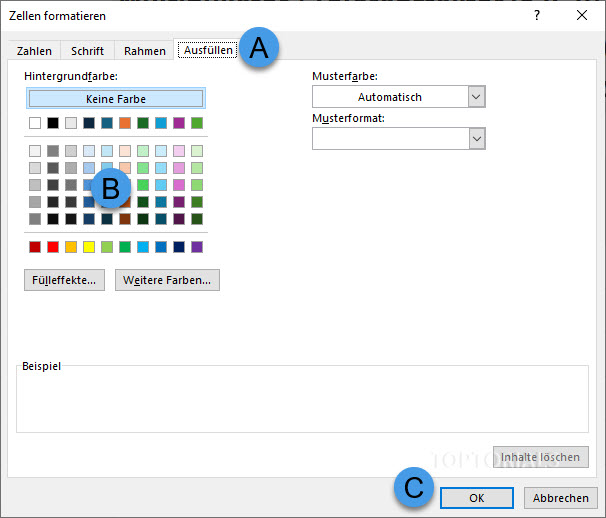Choose the black swatch in top color row

click(x=53, y=123)
